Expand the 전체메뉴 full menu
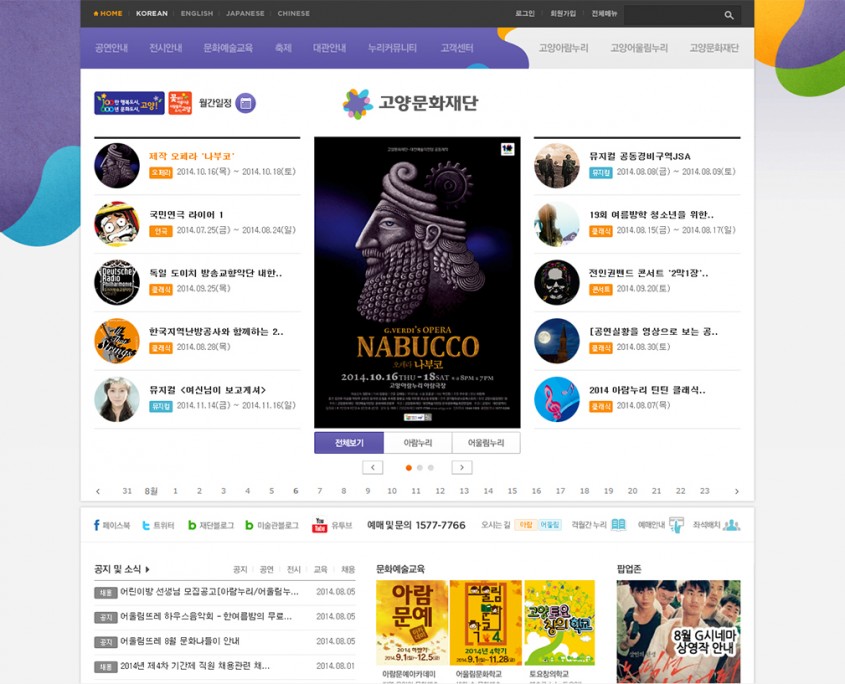 pos(605,13)
